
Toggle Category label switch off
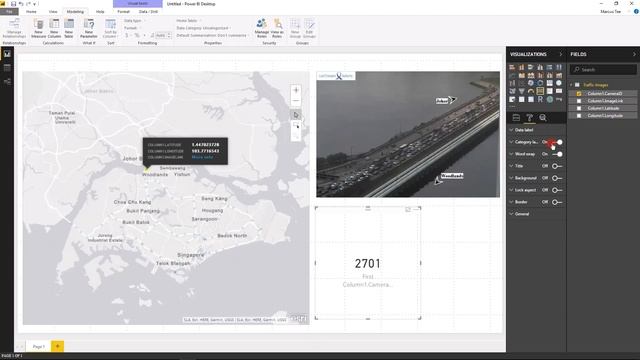(557, 142)
